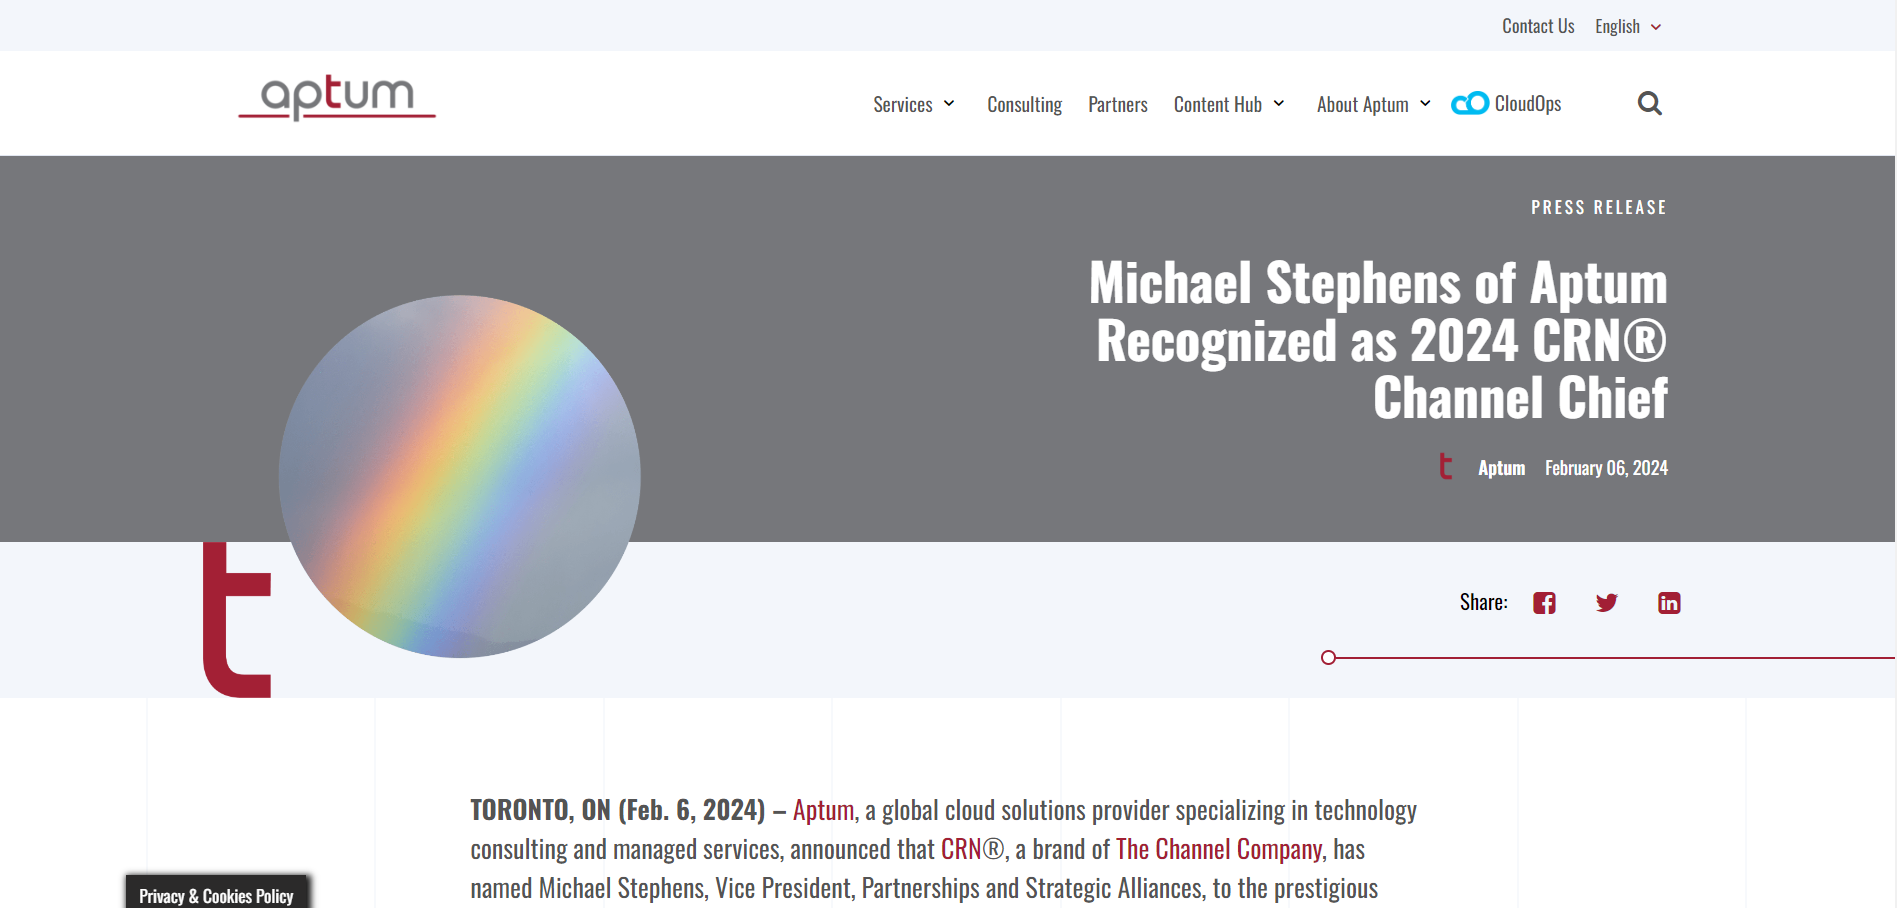The width and height of the screenshot is (1897, 908).
Task: Share the article on LinkedIn
Action: [1668, 602]
